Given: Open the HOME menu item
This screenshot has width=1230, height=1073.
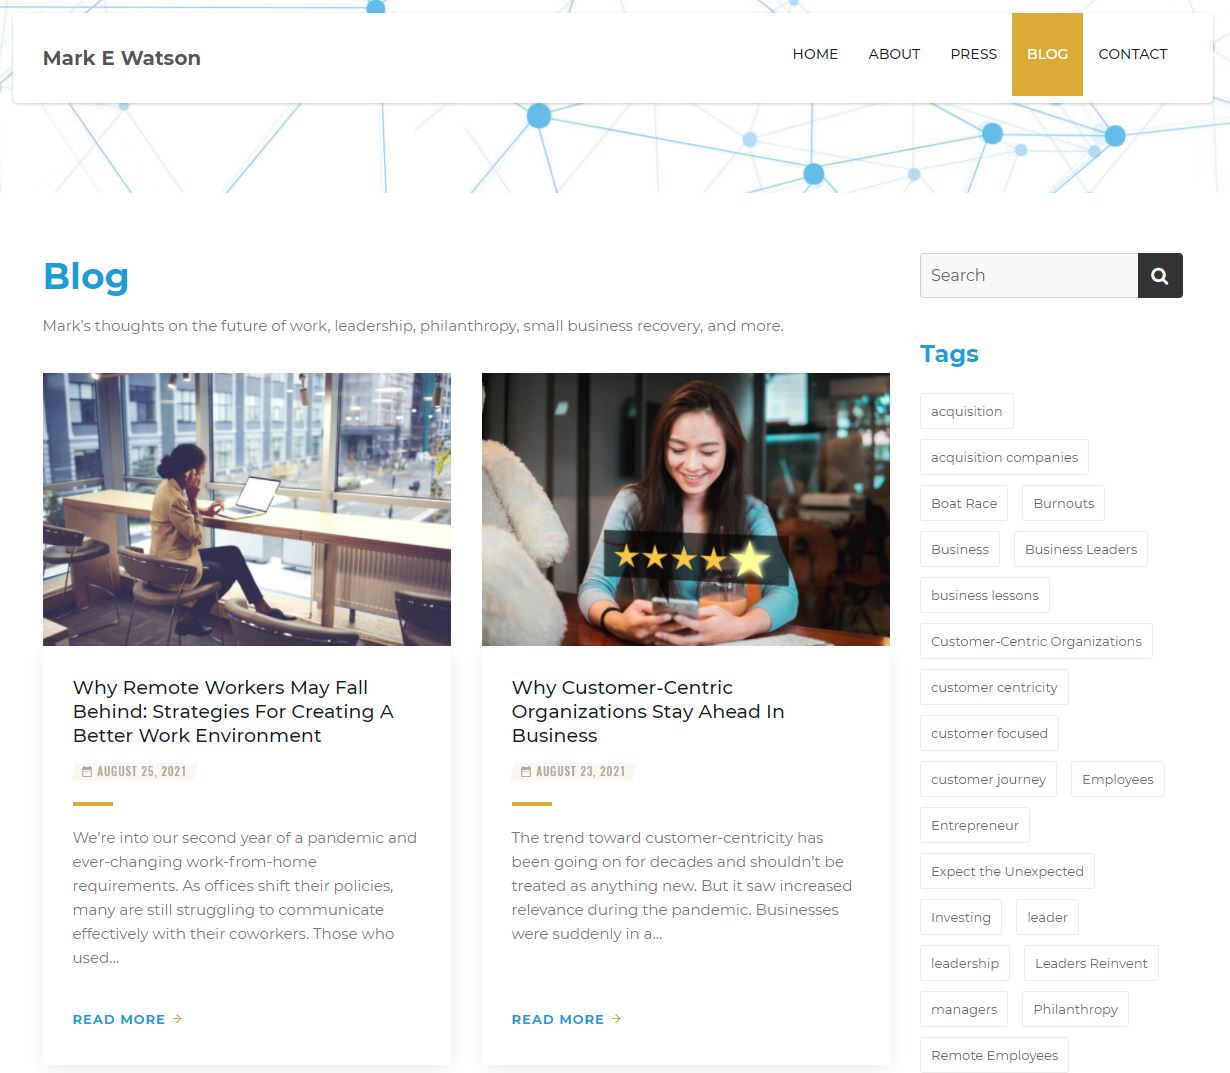Looking at the screenshot, I should pos(815,54).
